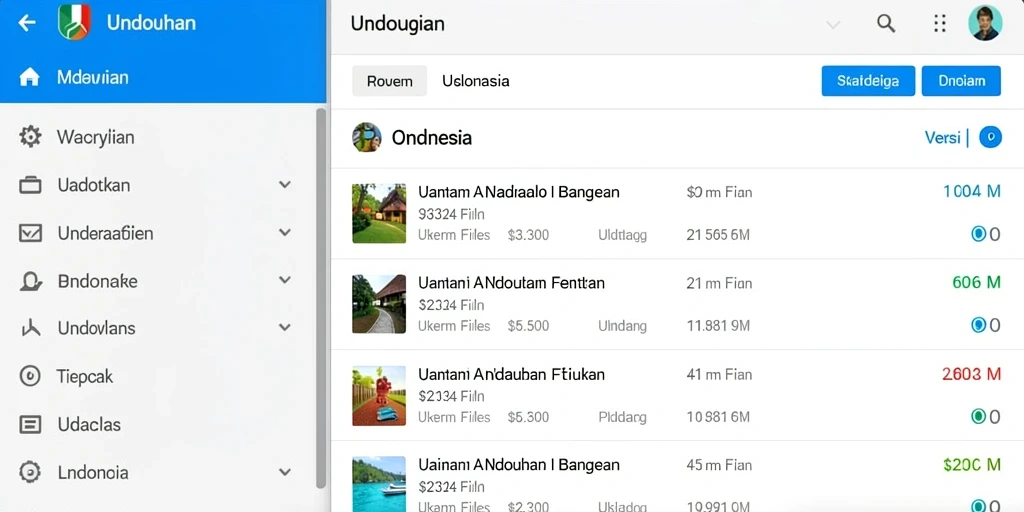Open the Uainani ANdouhan I Bangean listing

point(519,465)
